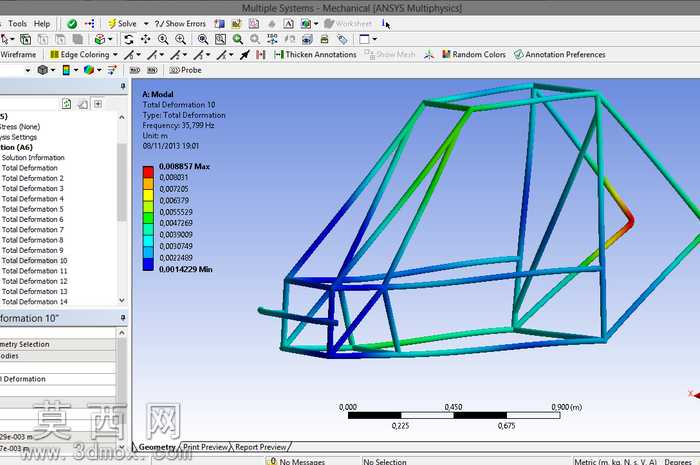
Task: Click the second min/max probe label icon
Action: (x=152, y=70)
